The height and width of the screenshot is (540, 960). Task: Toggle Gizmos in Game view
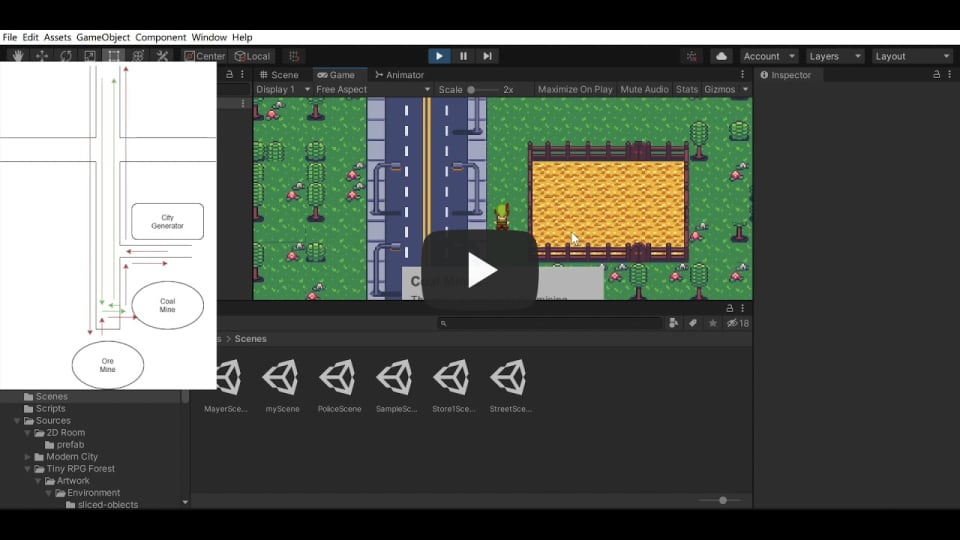pyautogui.click(x=719, y=89)
